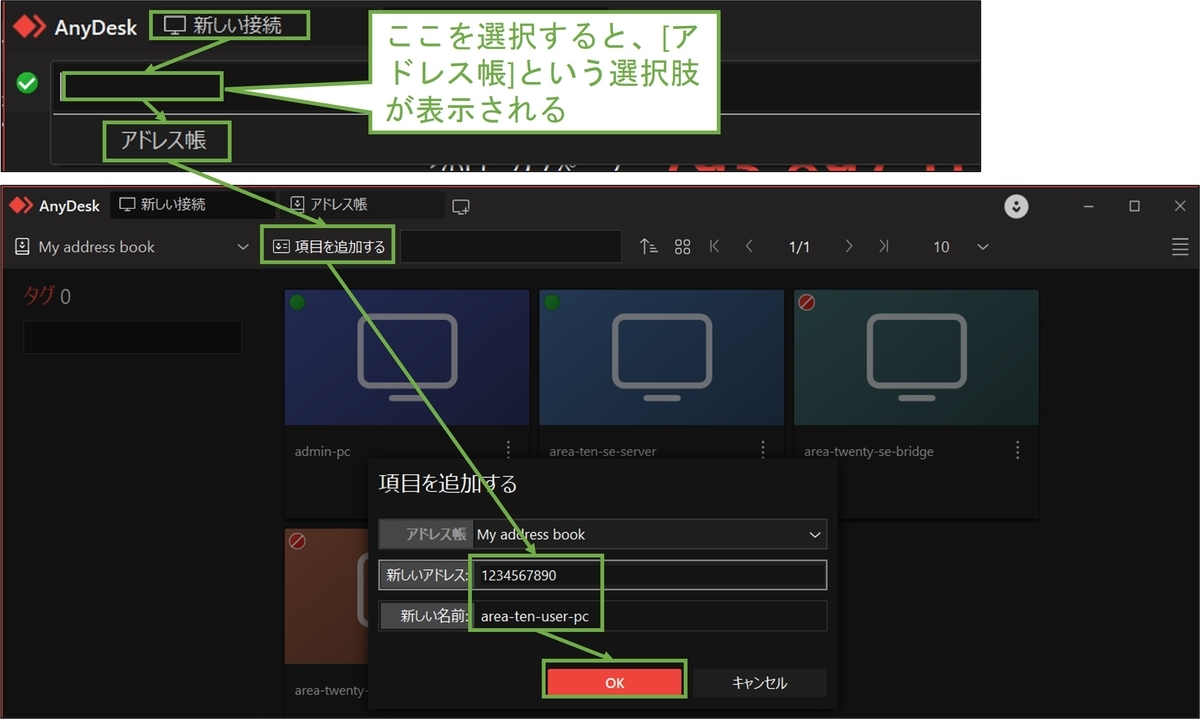Click offline status icon on orange tile

pos(297,541)
